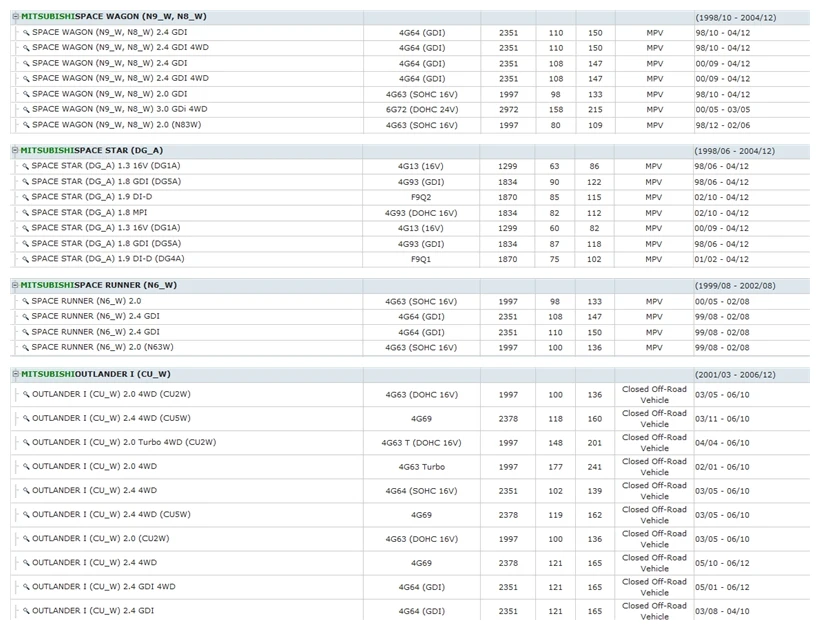Click magnifier icon beside SPACE RUNNER 2.0 (N63W)
The image size is (820, 630).
pyautogui.click(x=25, y=348)
